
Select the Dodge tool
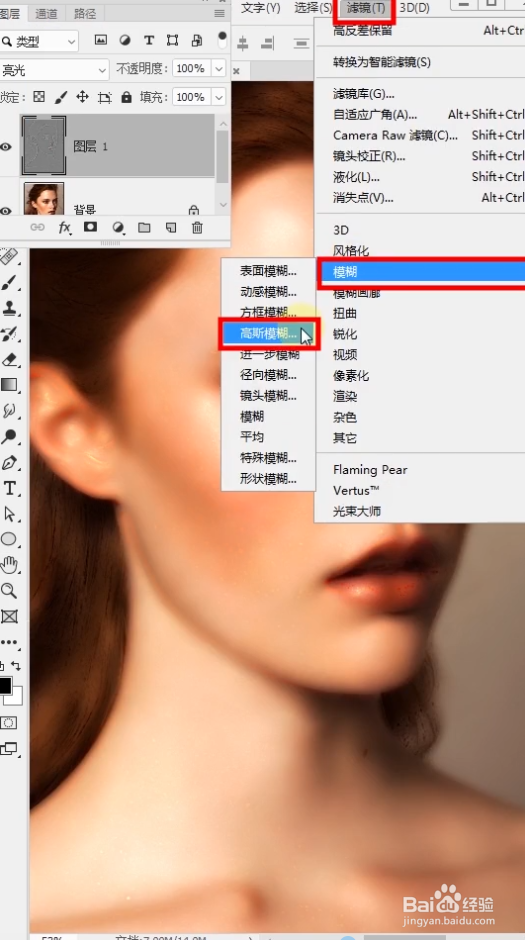tap(8, 436)
